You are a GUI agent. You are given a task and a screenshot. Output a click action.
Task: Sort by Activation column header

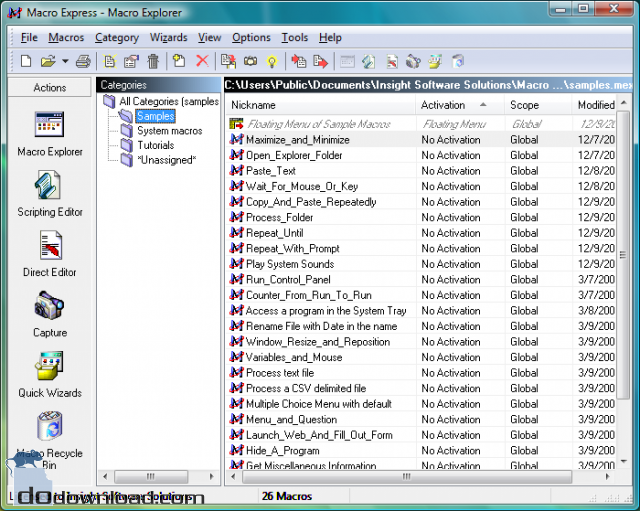coord(460,105)
